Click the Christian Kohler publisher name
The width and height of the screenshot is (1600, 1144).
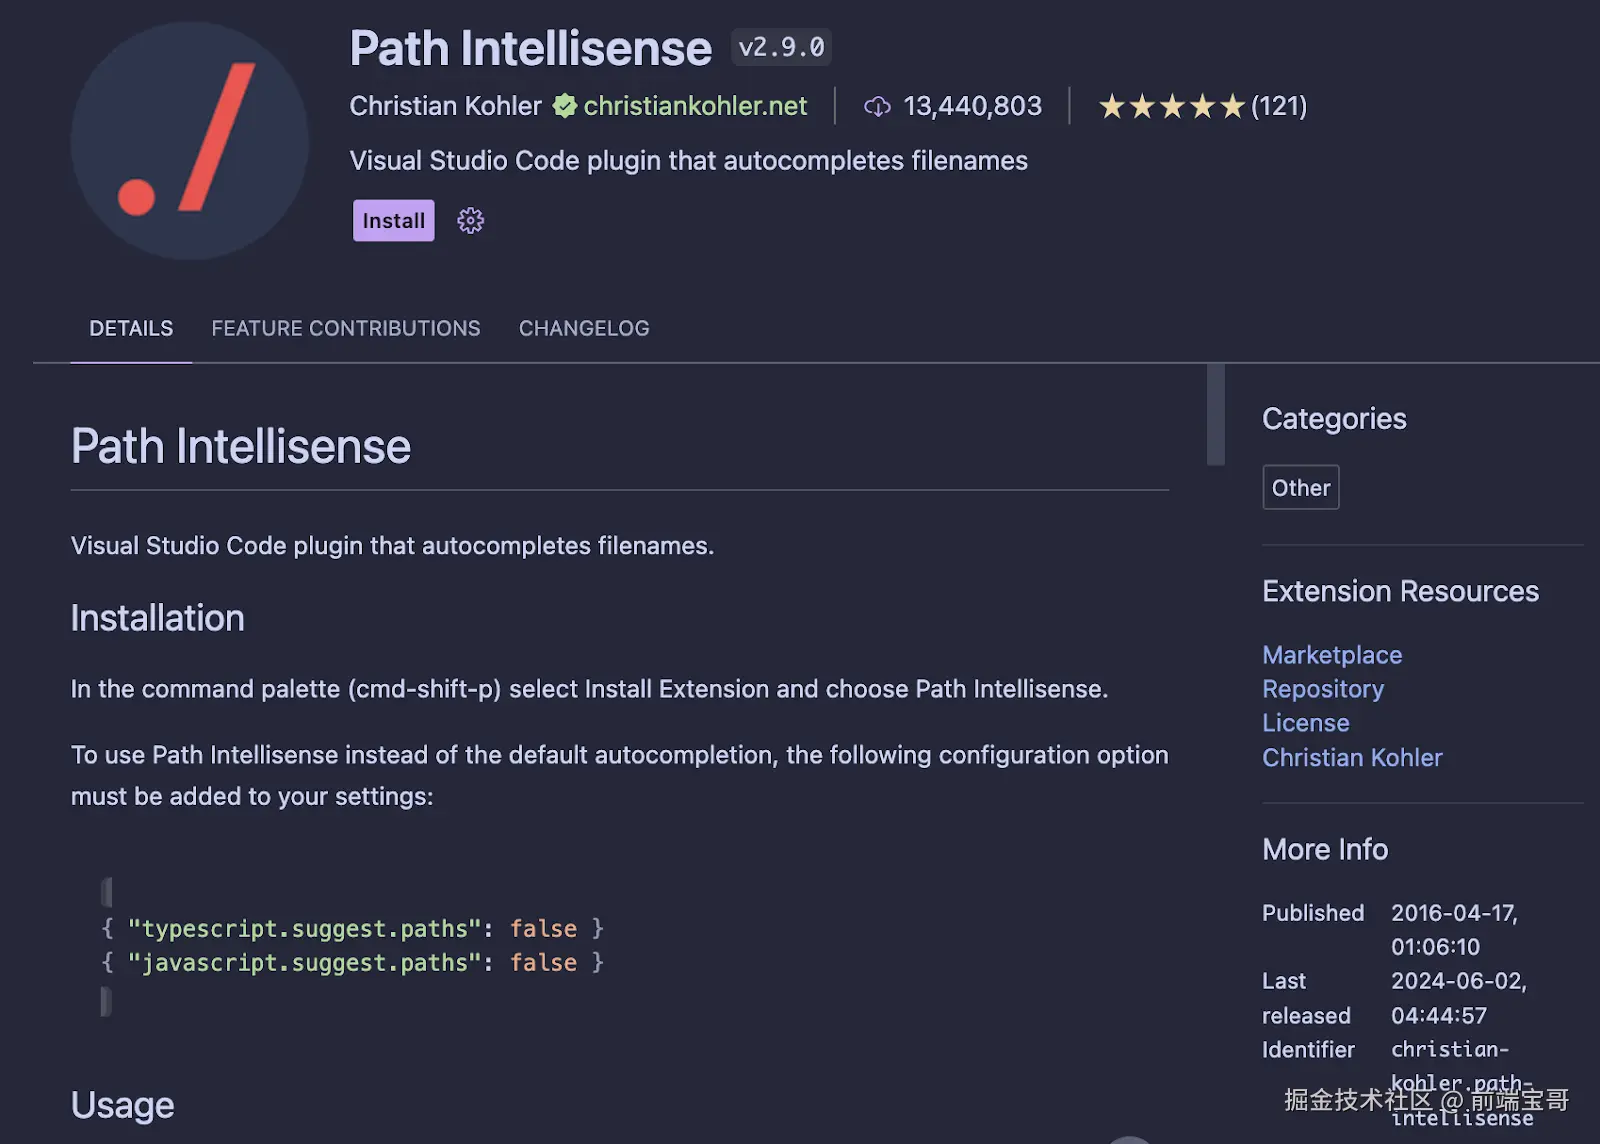click(445, 106)
